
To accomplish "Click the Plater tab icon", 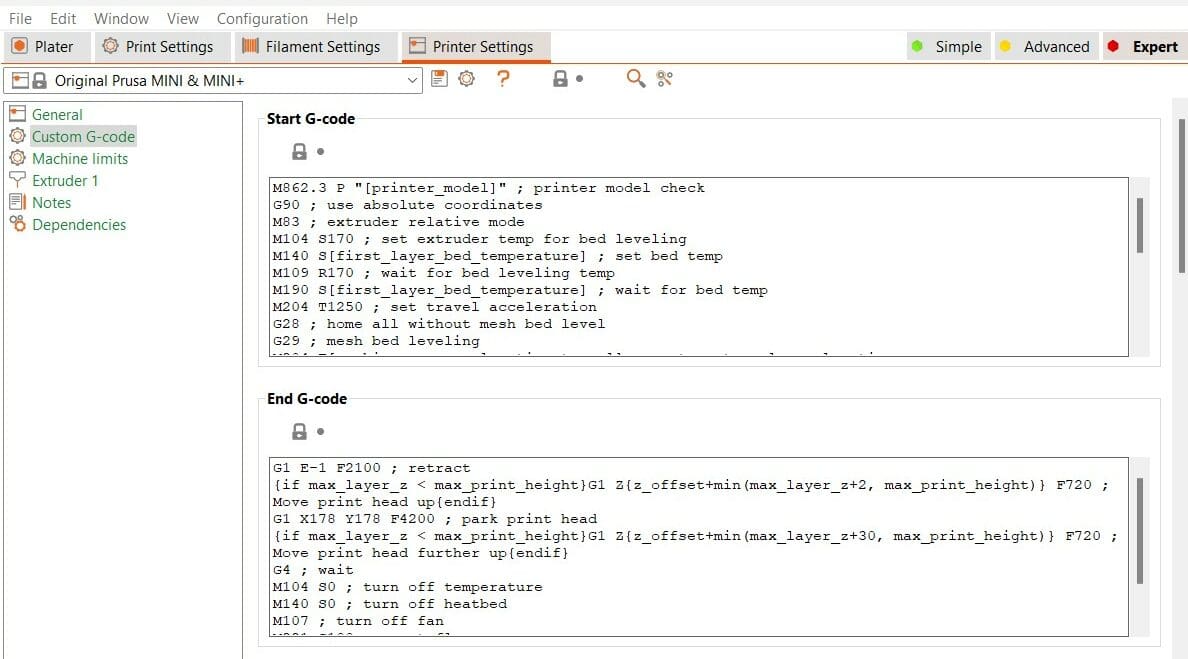I will 20,46.
